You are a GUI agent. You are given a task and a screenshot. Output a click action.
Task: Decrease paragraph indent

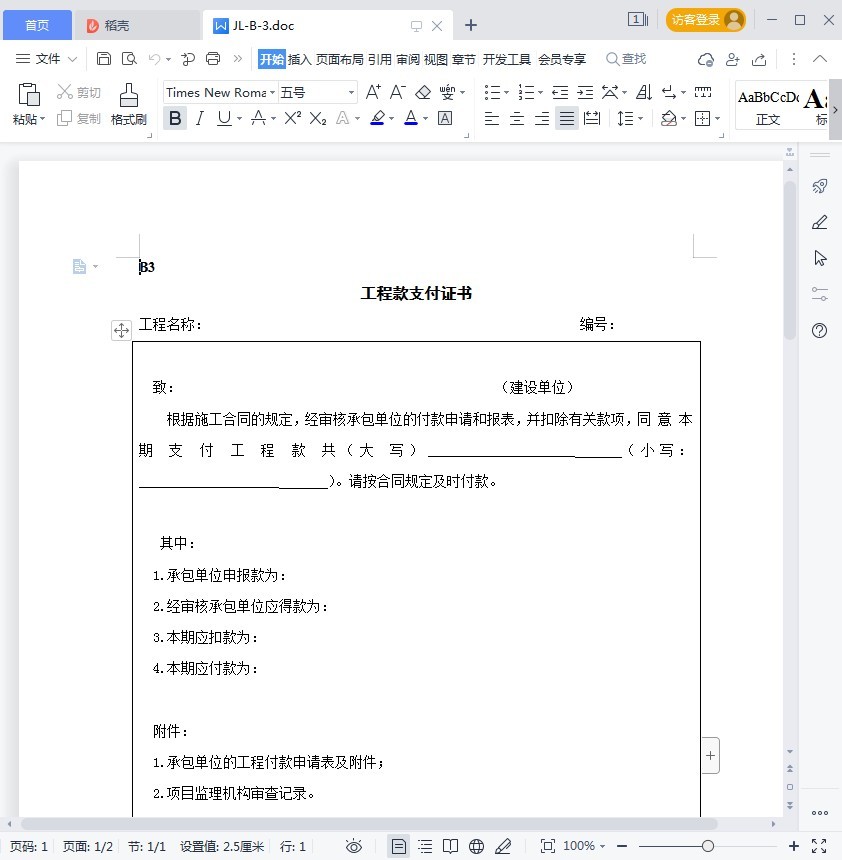(560, 92)
